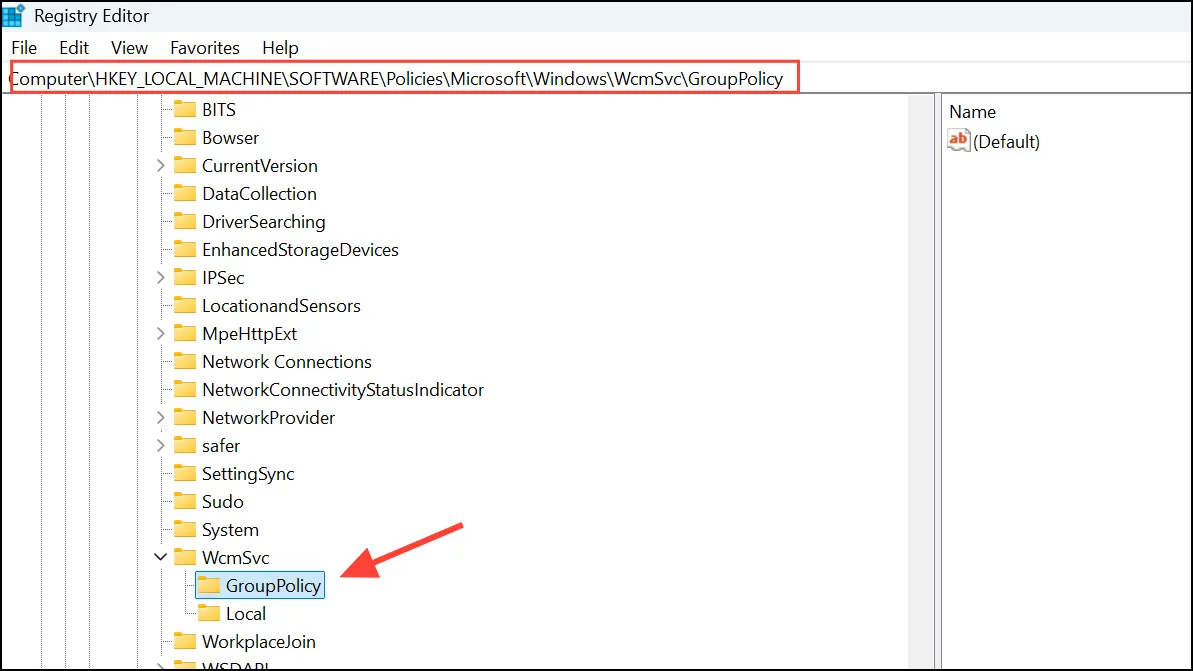Click the DataCollection key label
This screenshot has width=1193, height=671.
[x=259, y=194]
